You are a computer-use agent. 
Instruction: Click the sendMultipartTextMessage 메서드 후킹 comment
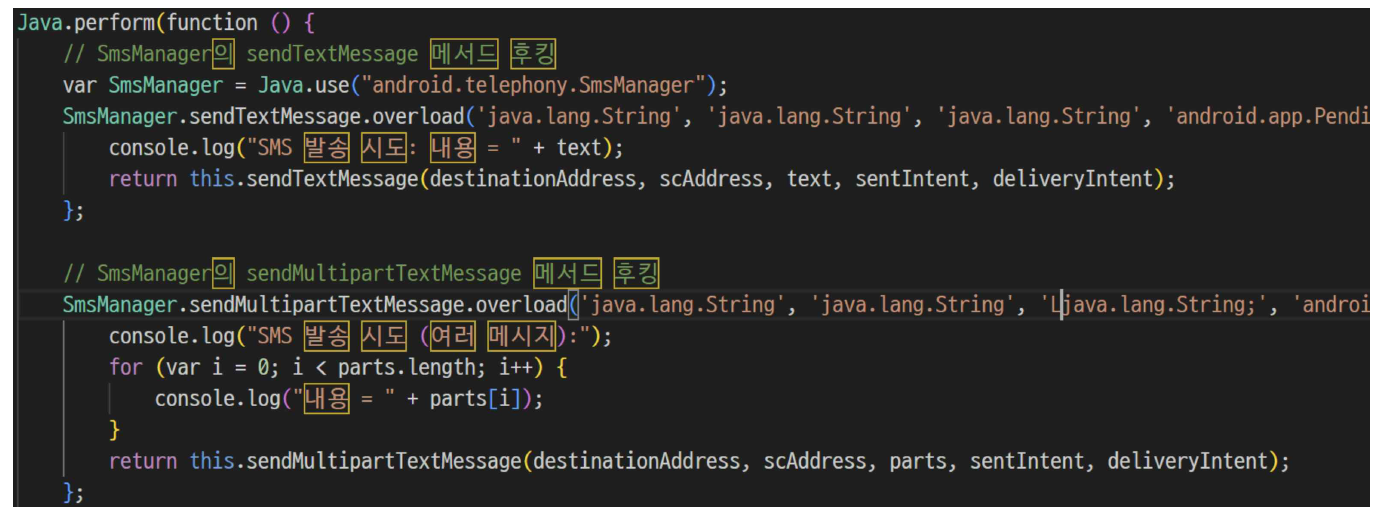pos(362,273)
